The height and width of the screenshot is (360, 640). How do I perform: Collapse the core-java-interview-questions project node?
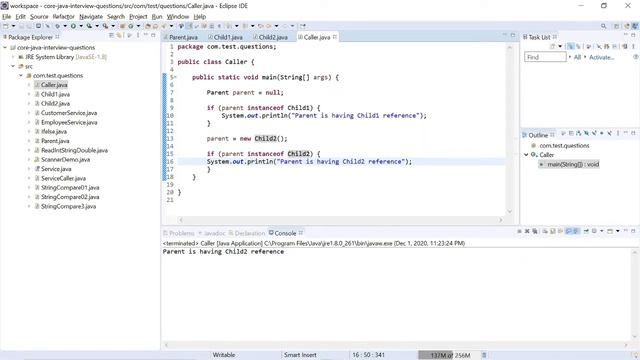pos(5,48)
